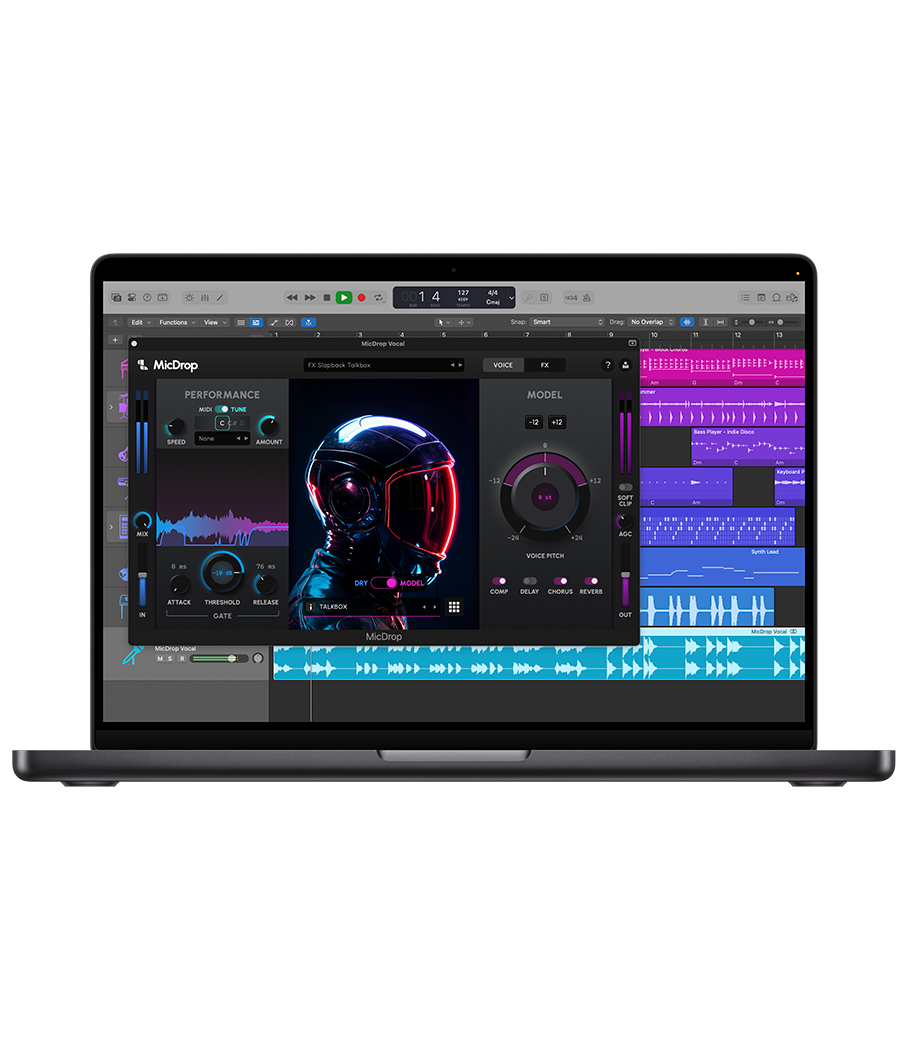The image size is (908, 1040).
Task: Toggle the CHORUS effect switch
Action: [x=560, y=581]
